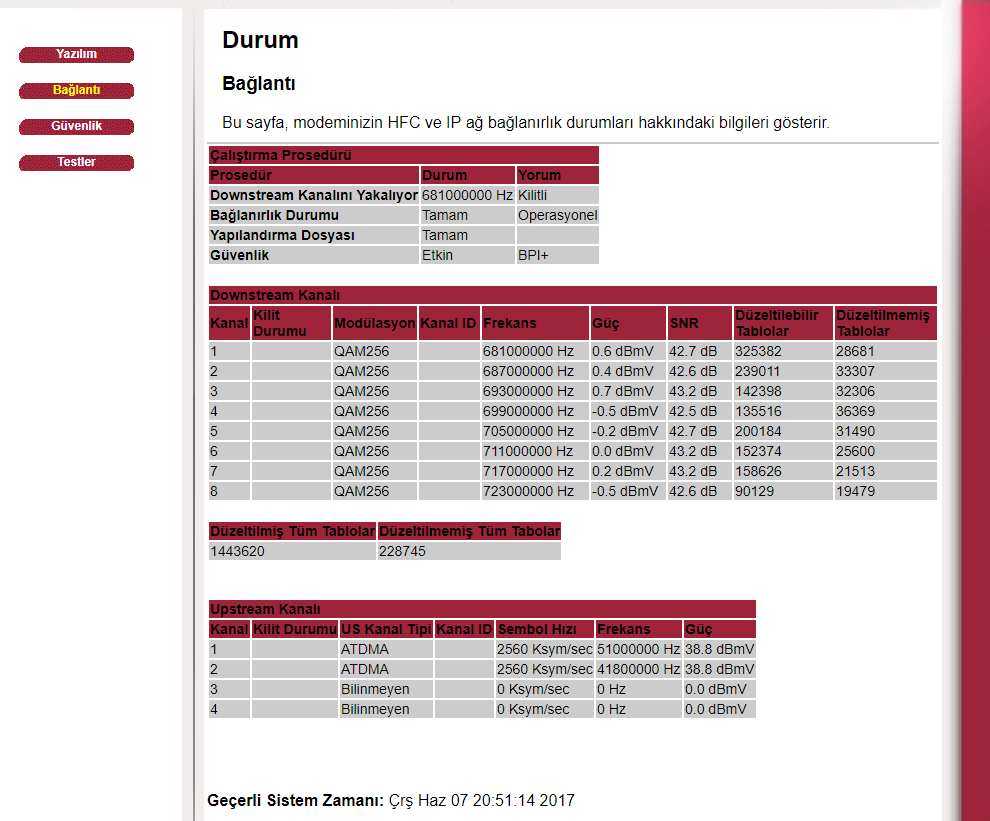Select the 228745 uncorrected total value
Image resolution: width=990 pixels, height=821 pixels.
[x=404, y=551]
